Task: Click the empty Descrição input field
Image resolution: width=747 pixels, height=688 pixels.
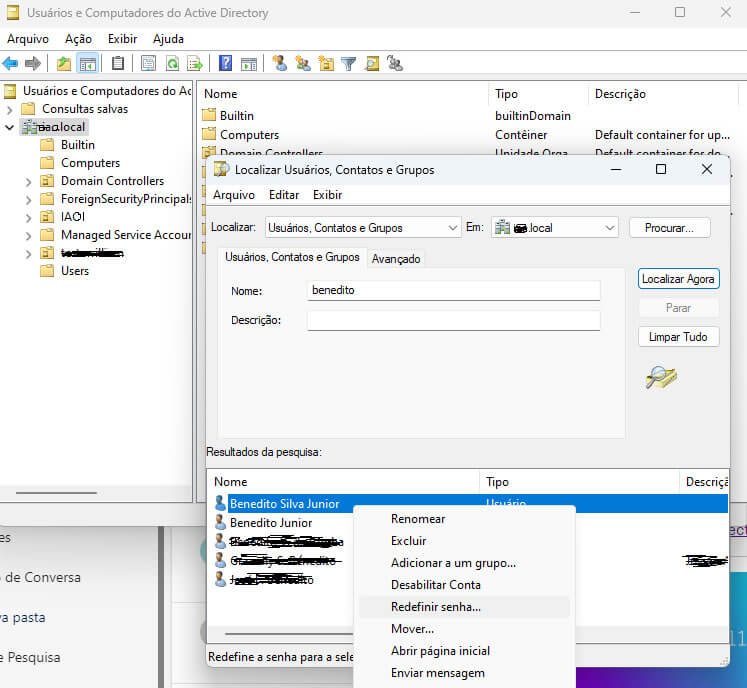Action: [x=454, y=320]
